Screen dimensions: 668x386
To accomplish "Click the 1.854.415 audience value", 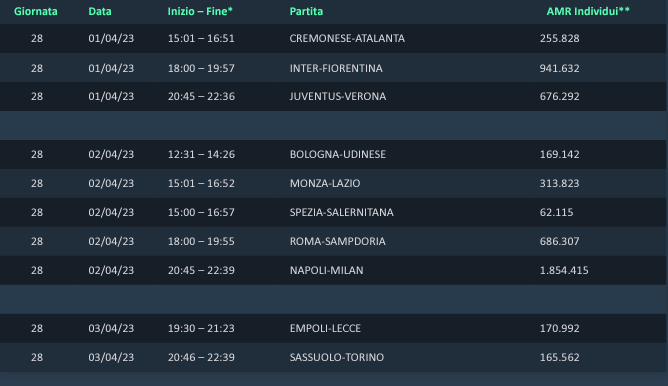I will pyautogui.click(x=564, y=270).
